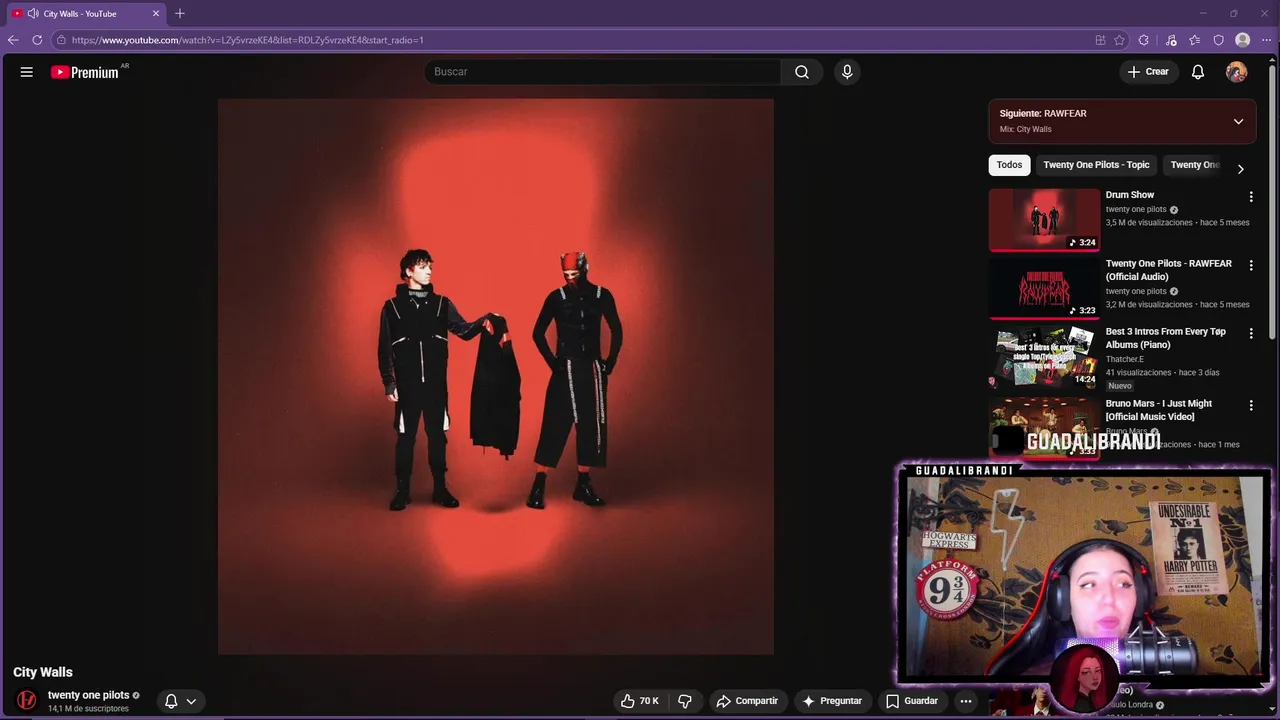Open the media control music icon
The image size is (1280, 720).
tap(1171, 40)
